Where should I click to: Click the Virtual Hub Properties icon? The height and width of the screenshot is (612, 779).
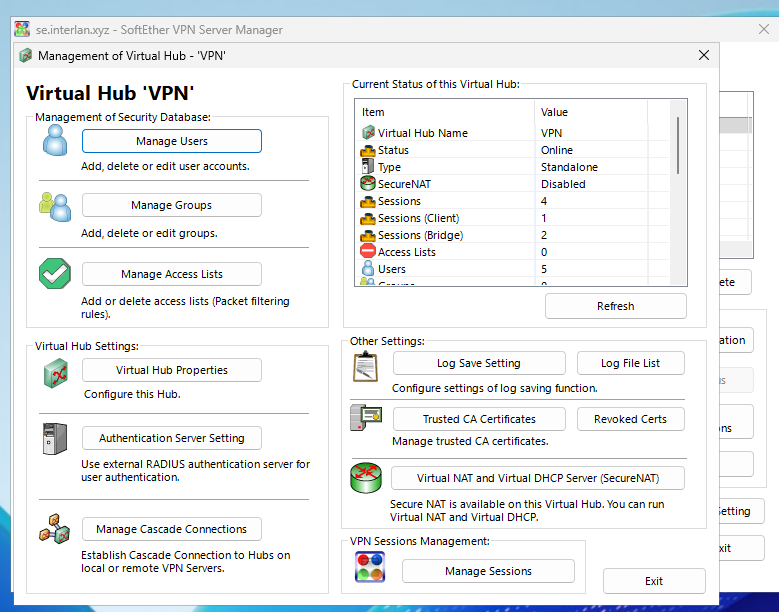click(54, 373)
